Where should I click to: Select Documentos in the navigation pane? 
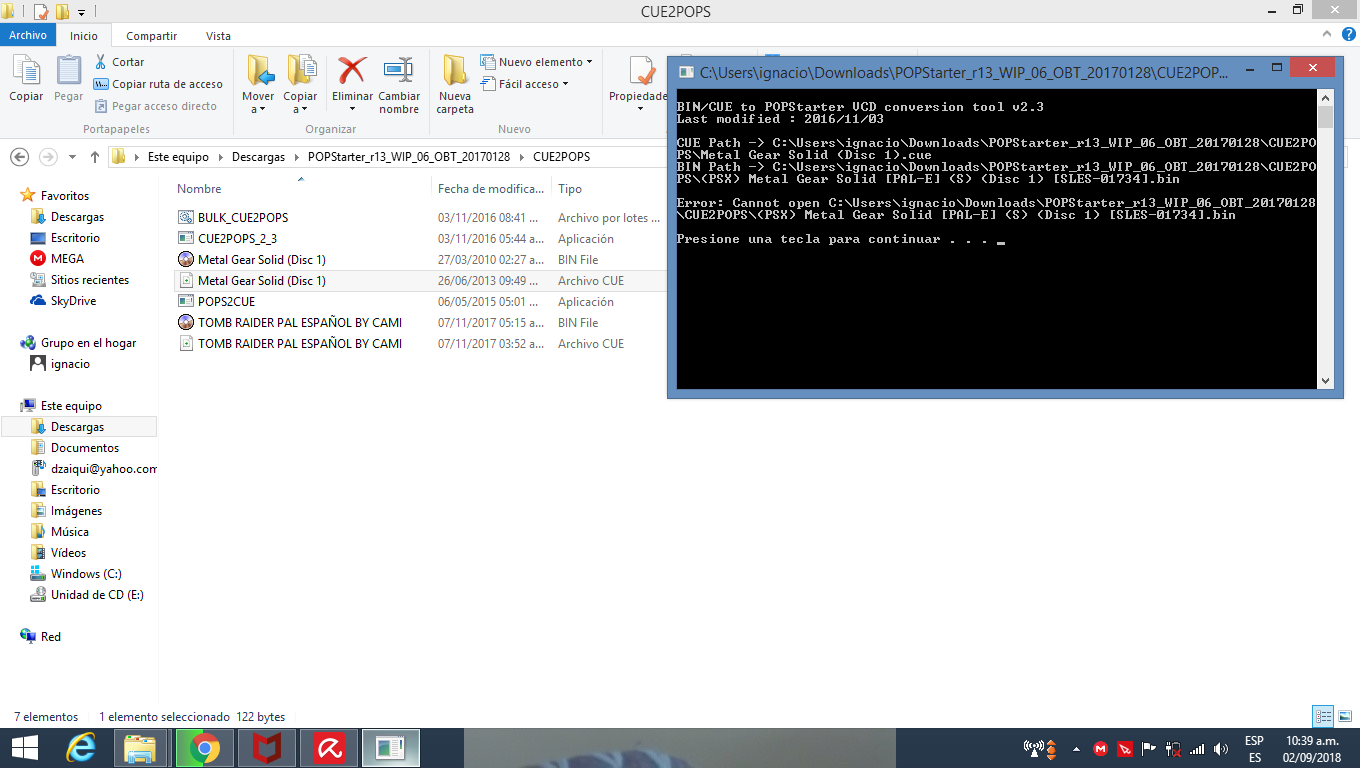coord(85,448)
